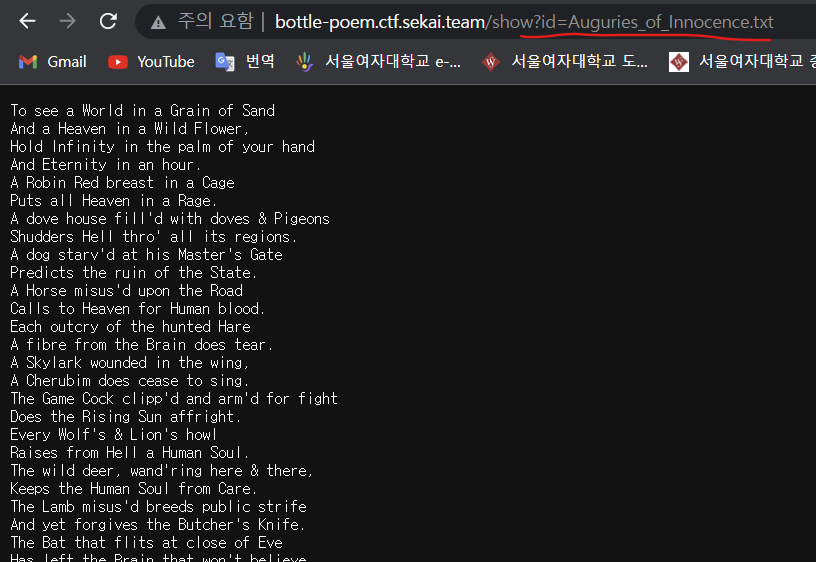The image size is (816, 562).
Task: Open the Gmail bookmark icon
Action: tap(28, 62)
